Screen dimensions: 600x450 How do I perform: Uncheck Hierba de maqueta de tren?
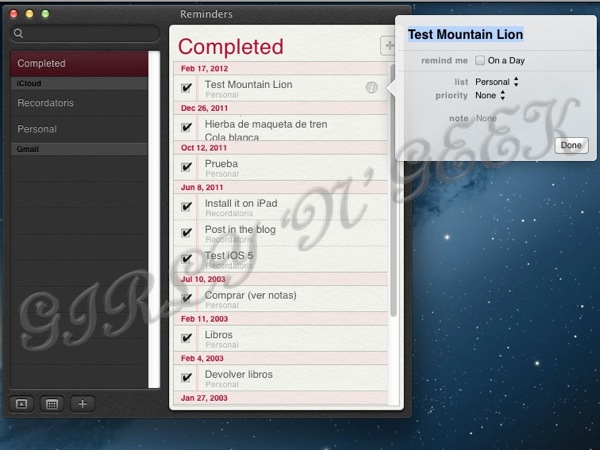click(186, 127)
